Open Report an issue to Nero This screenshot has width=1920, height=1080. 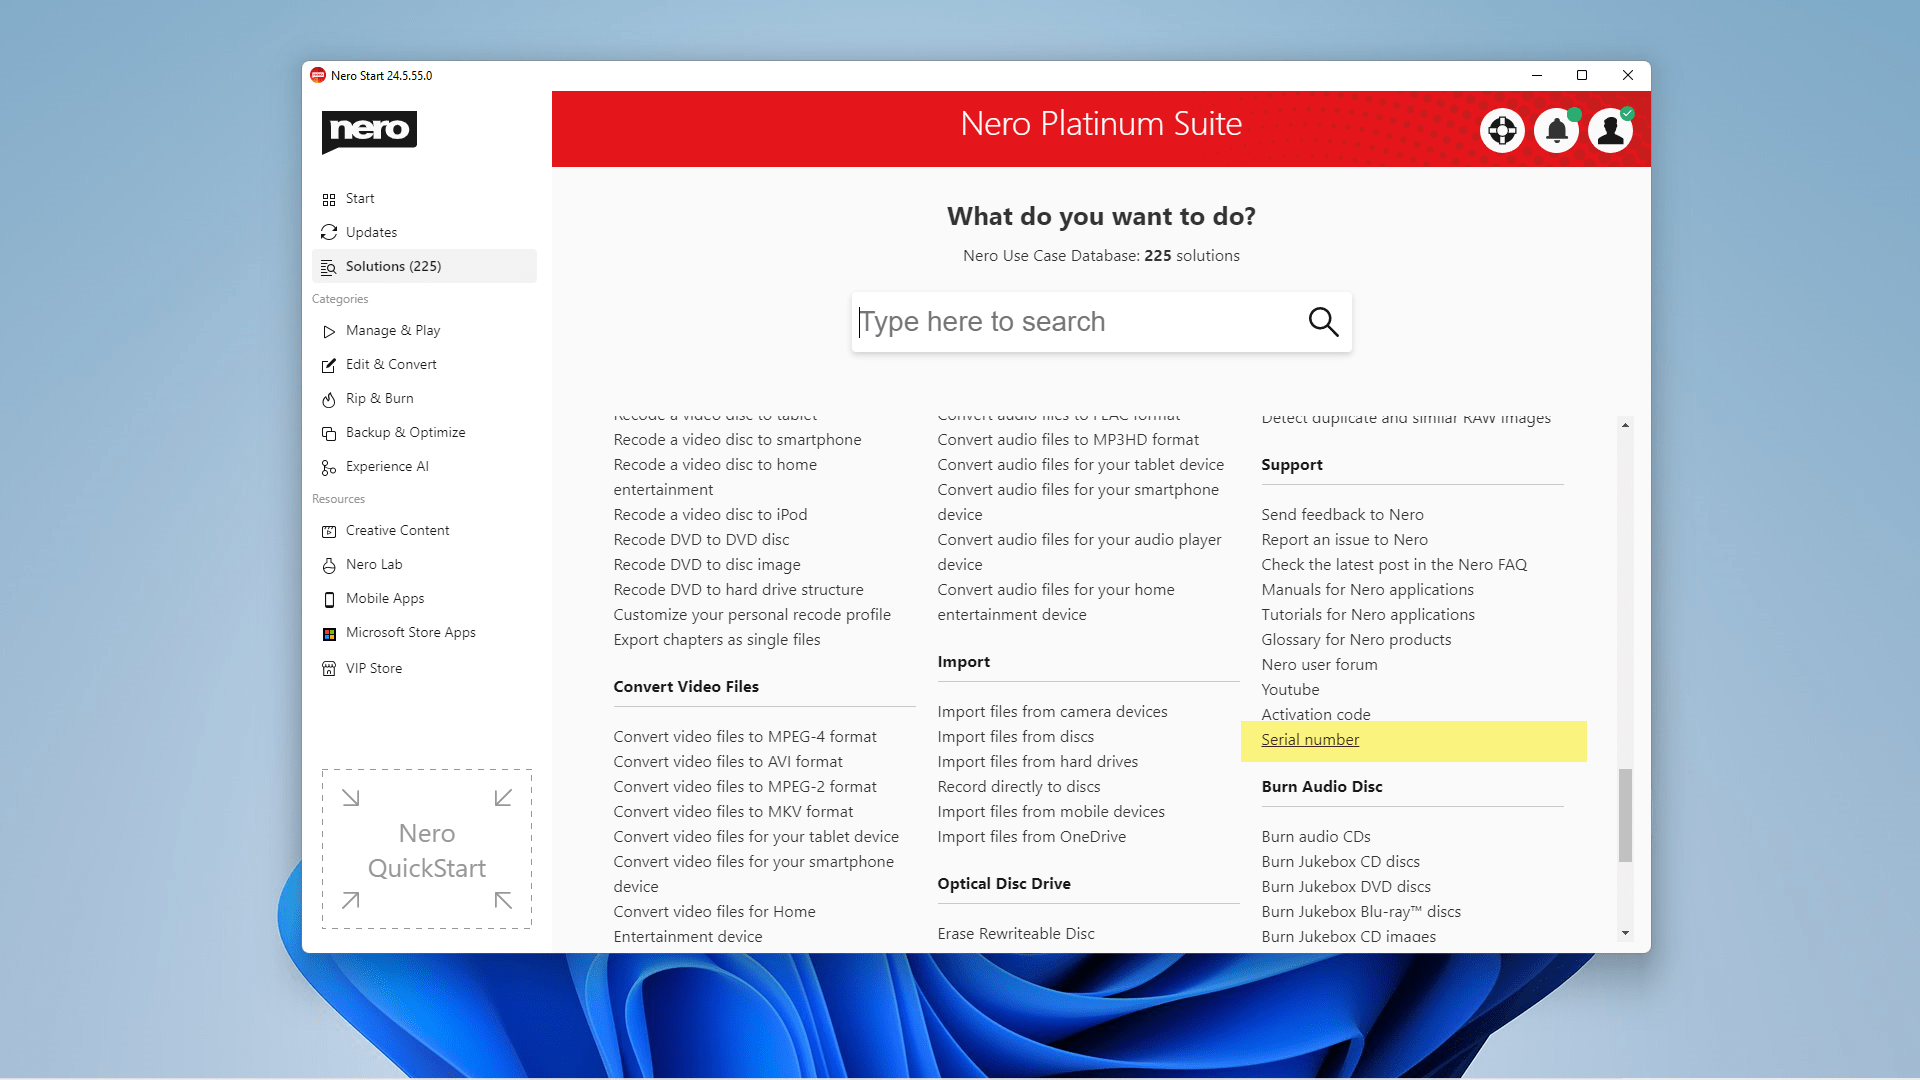pos(1344,540)
